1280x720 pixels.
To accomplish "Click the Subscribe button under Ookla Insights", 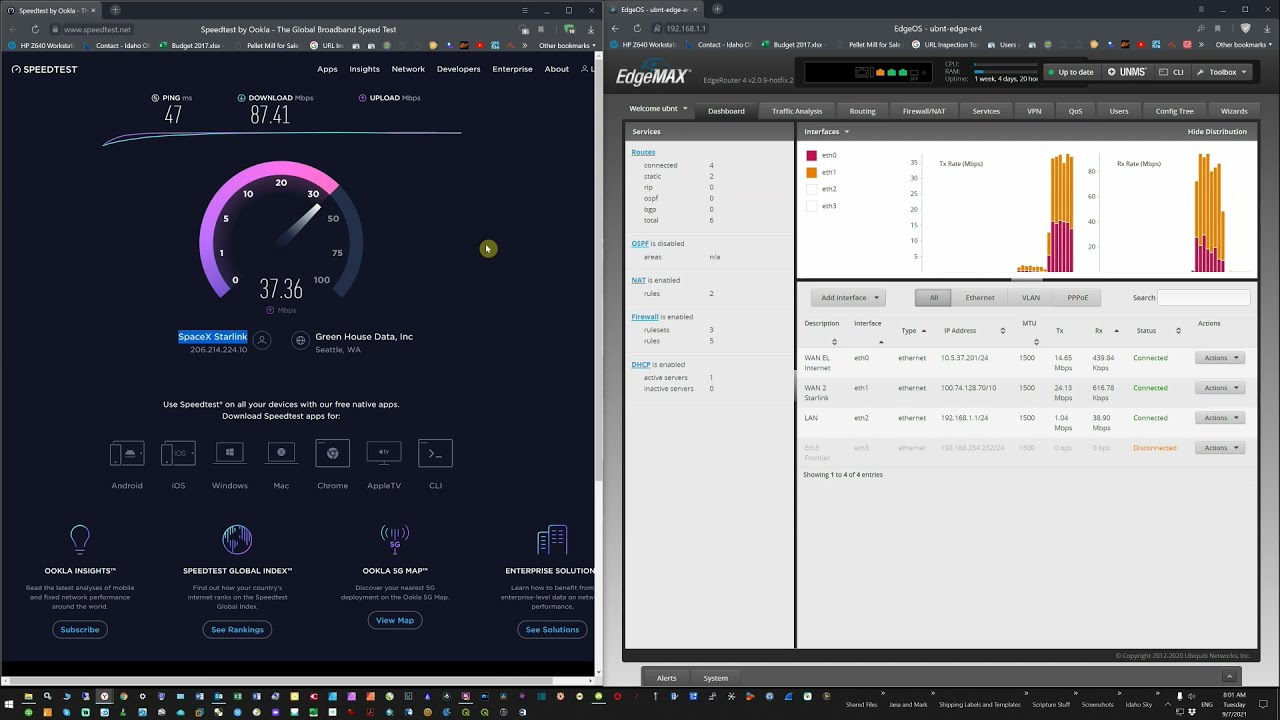I will [80, 629].
